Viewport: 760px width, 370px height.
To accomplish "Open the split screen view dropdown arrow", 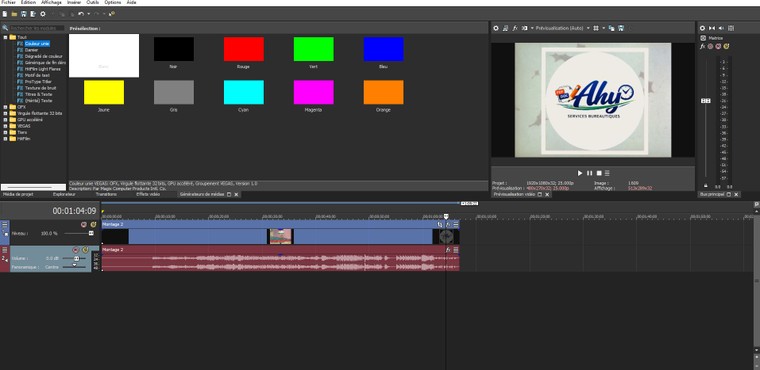I will point(532,28).
